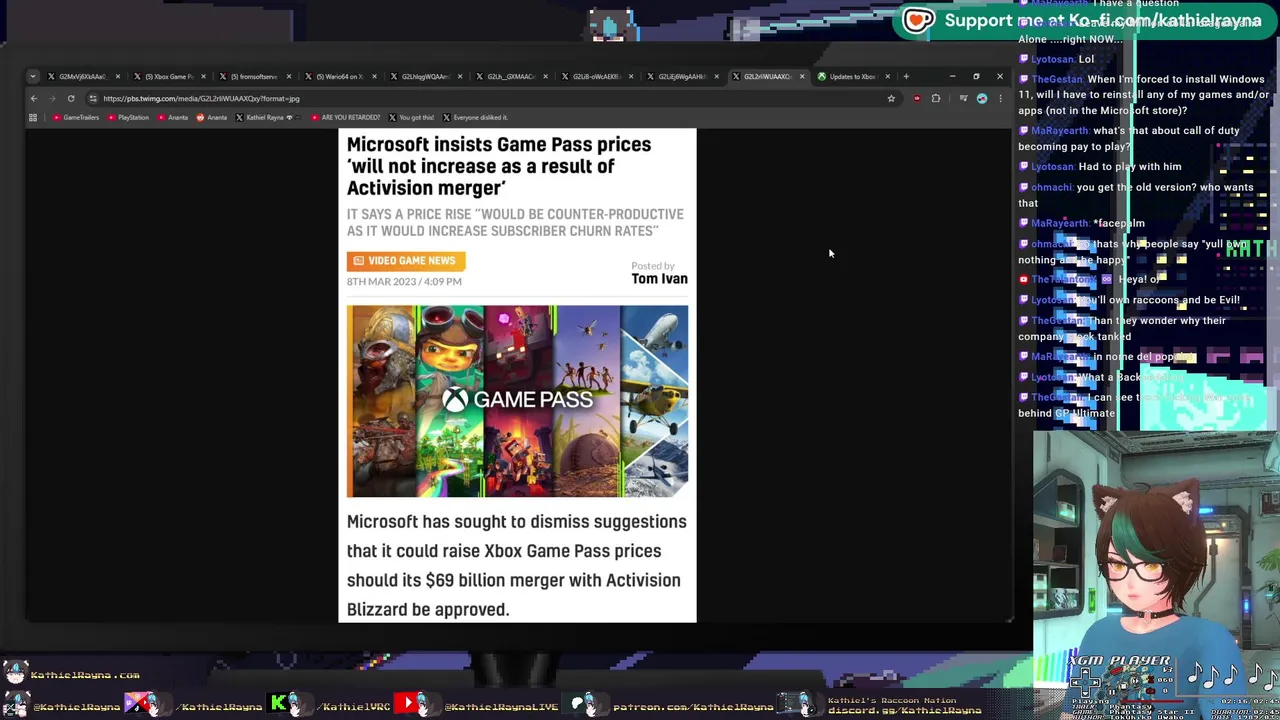
Task: Click the Ko-fi support banner
Action: 1083,20
